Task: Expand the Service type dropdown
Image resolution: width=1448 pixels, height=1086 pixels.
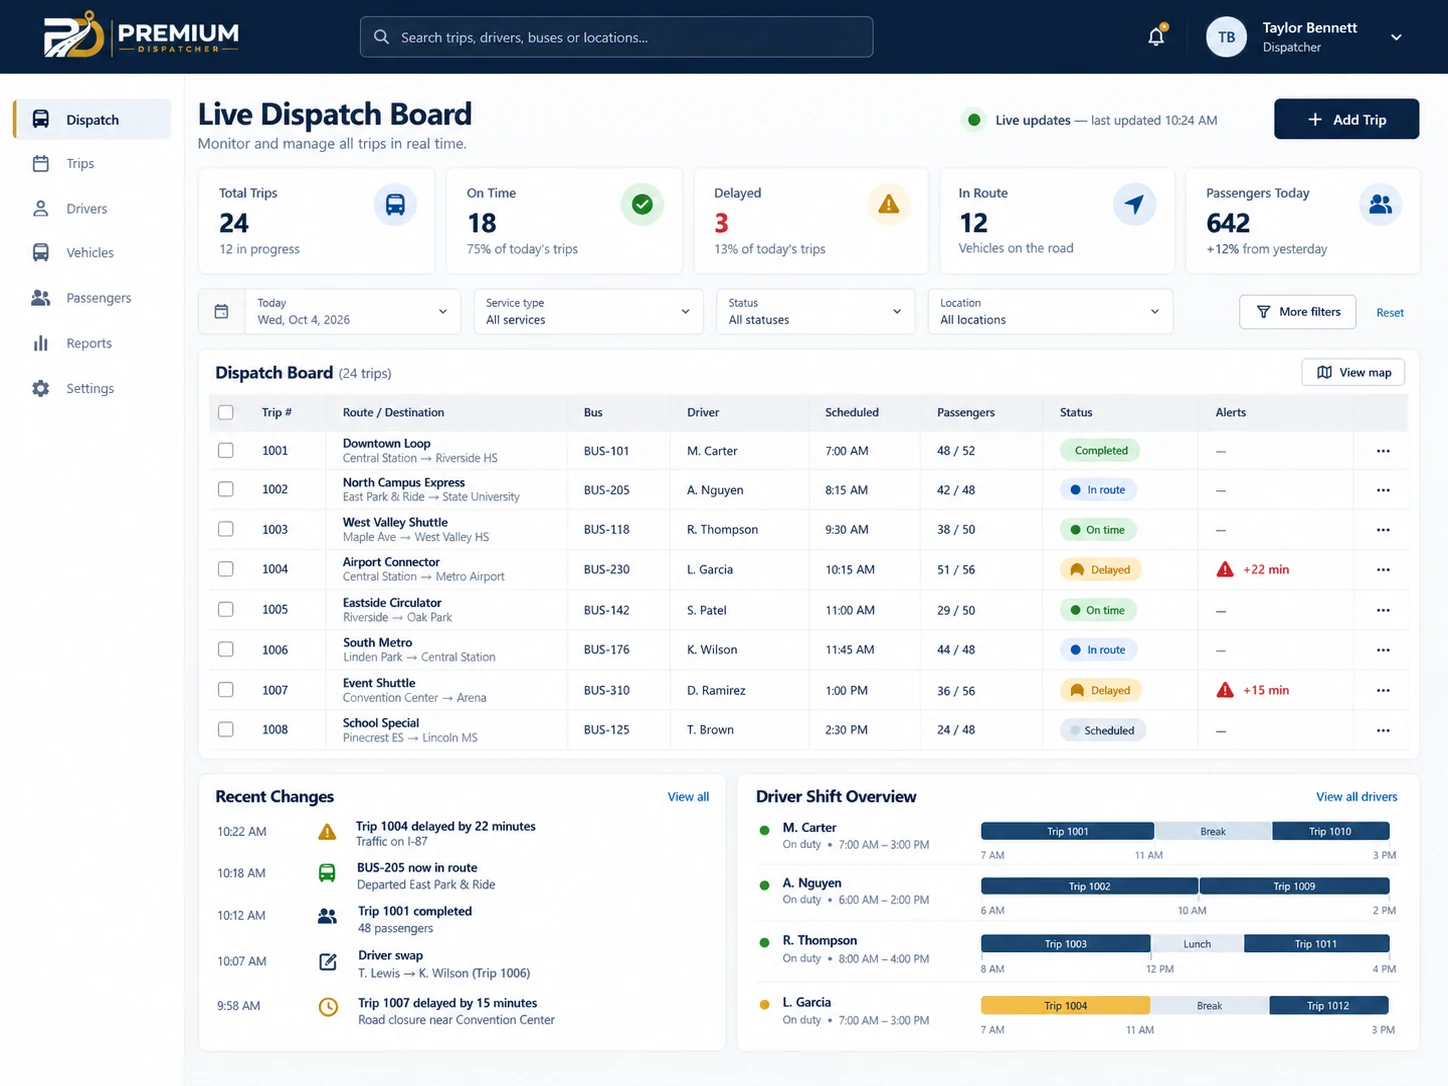Action: click(588, 312)
